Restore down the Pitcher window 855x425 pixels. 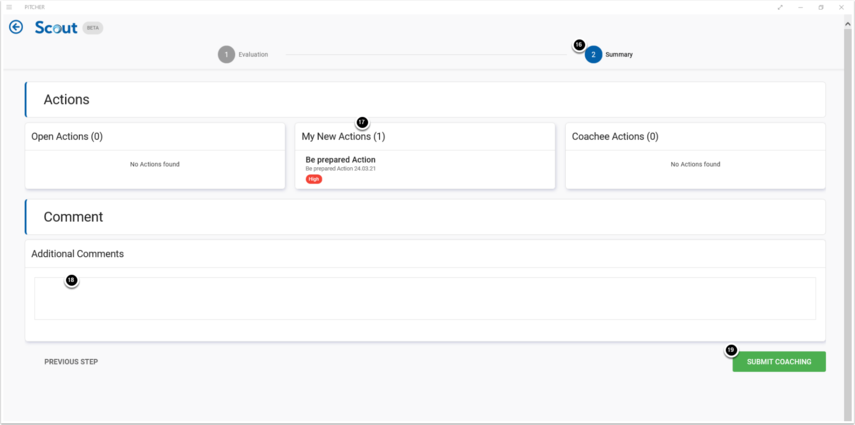(821, 7)
